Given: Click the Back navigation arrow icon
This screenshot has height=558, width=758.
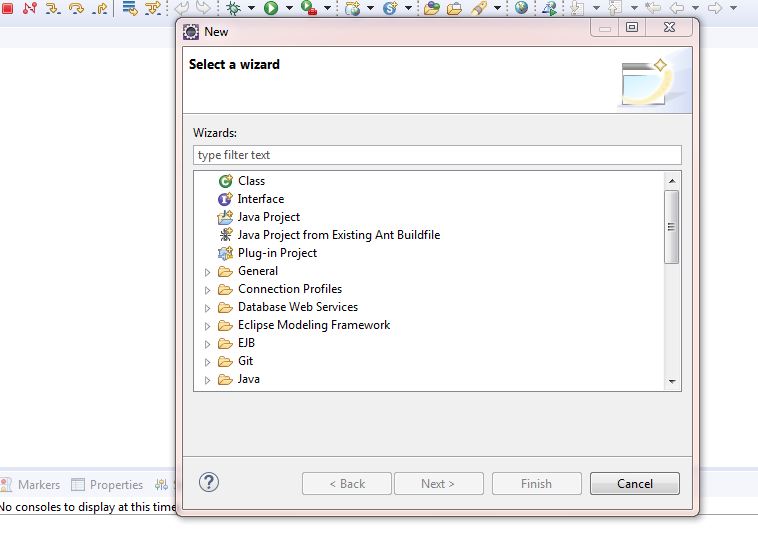Looking at the screenshot, I should [677, 8].
